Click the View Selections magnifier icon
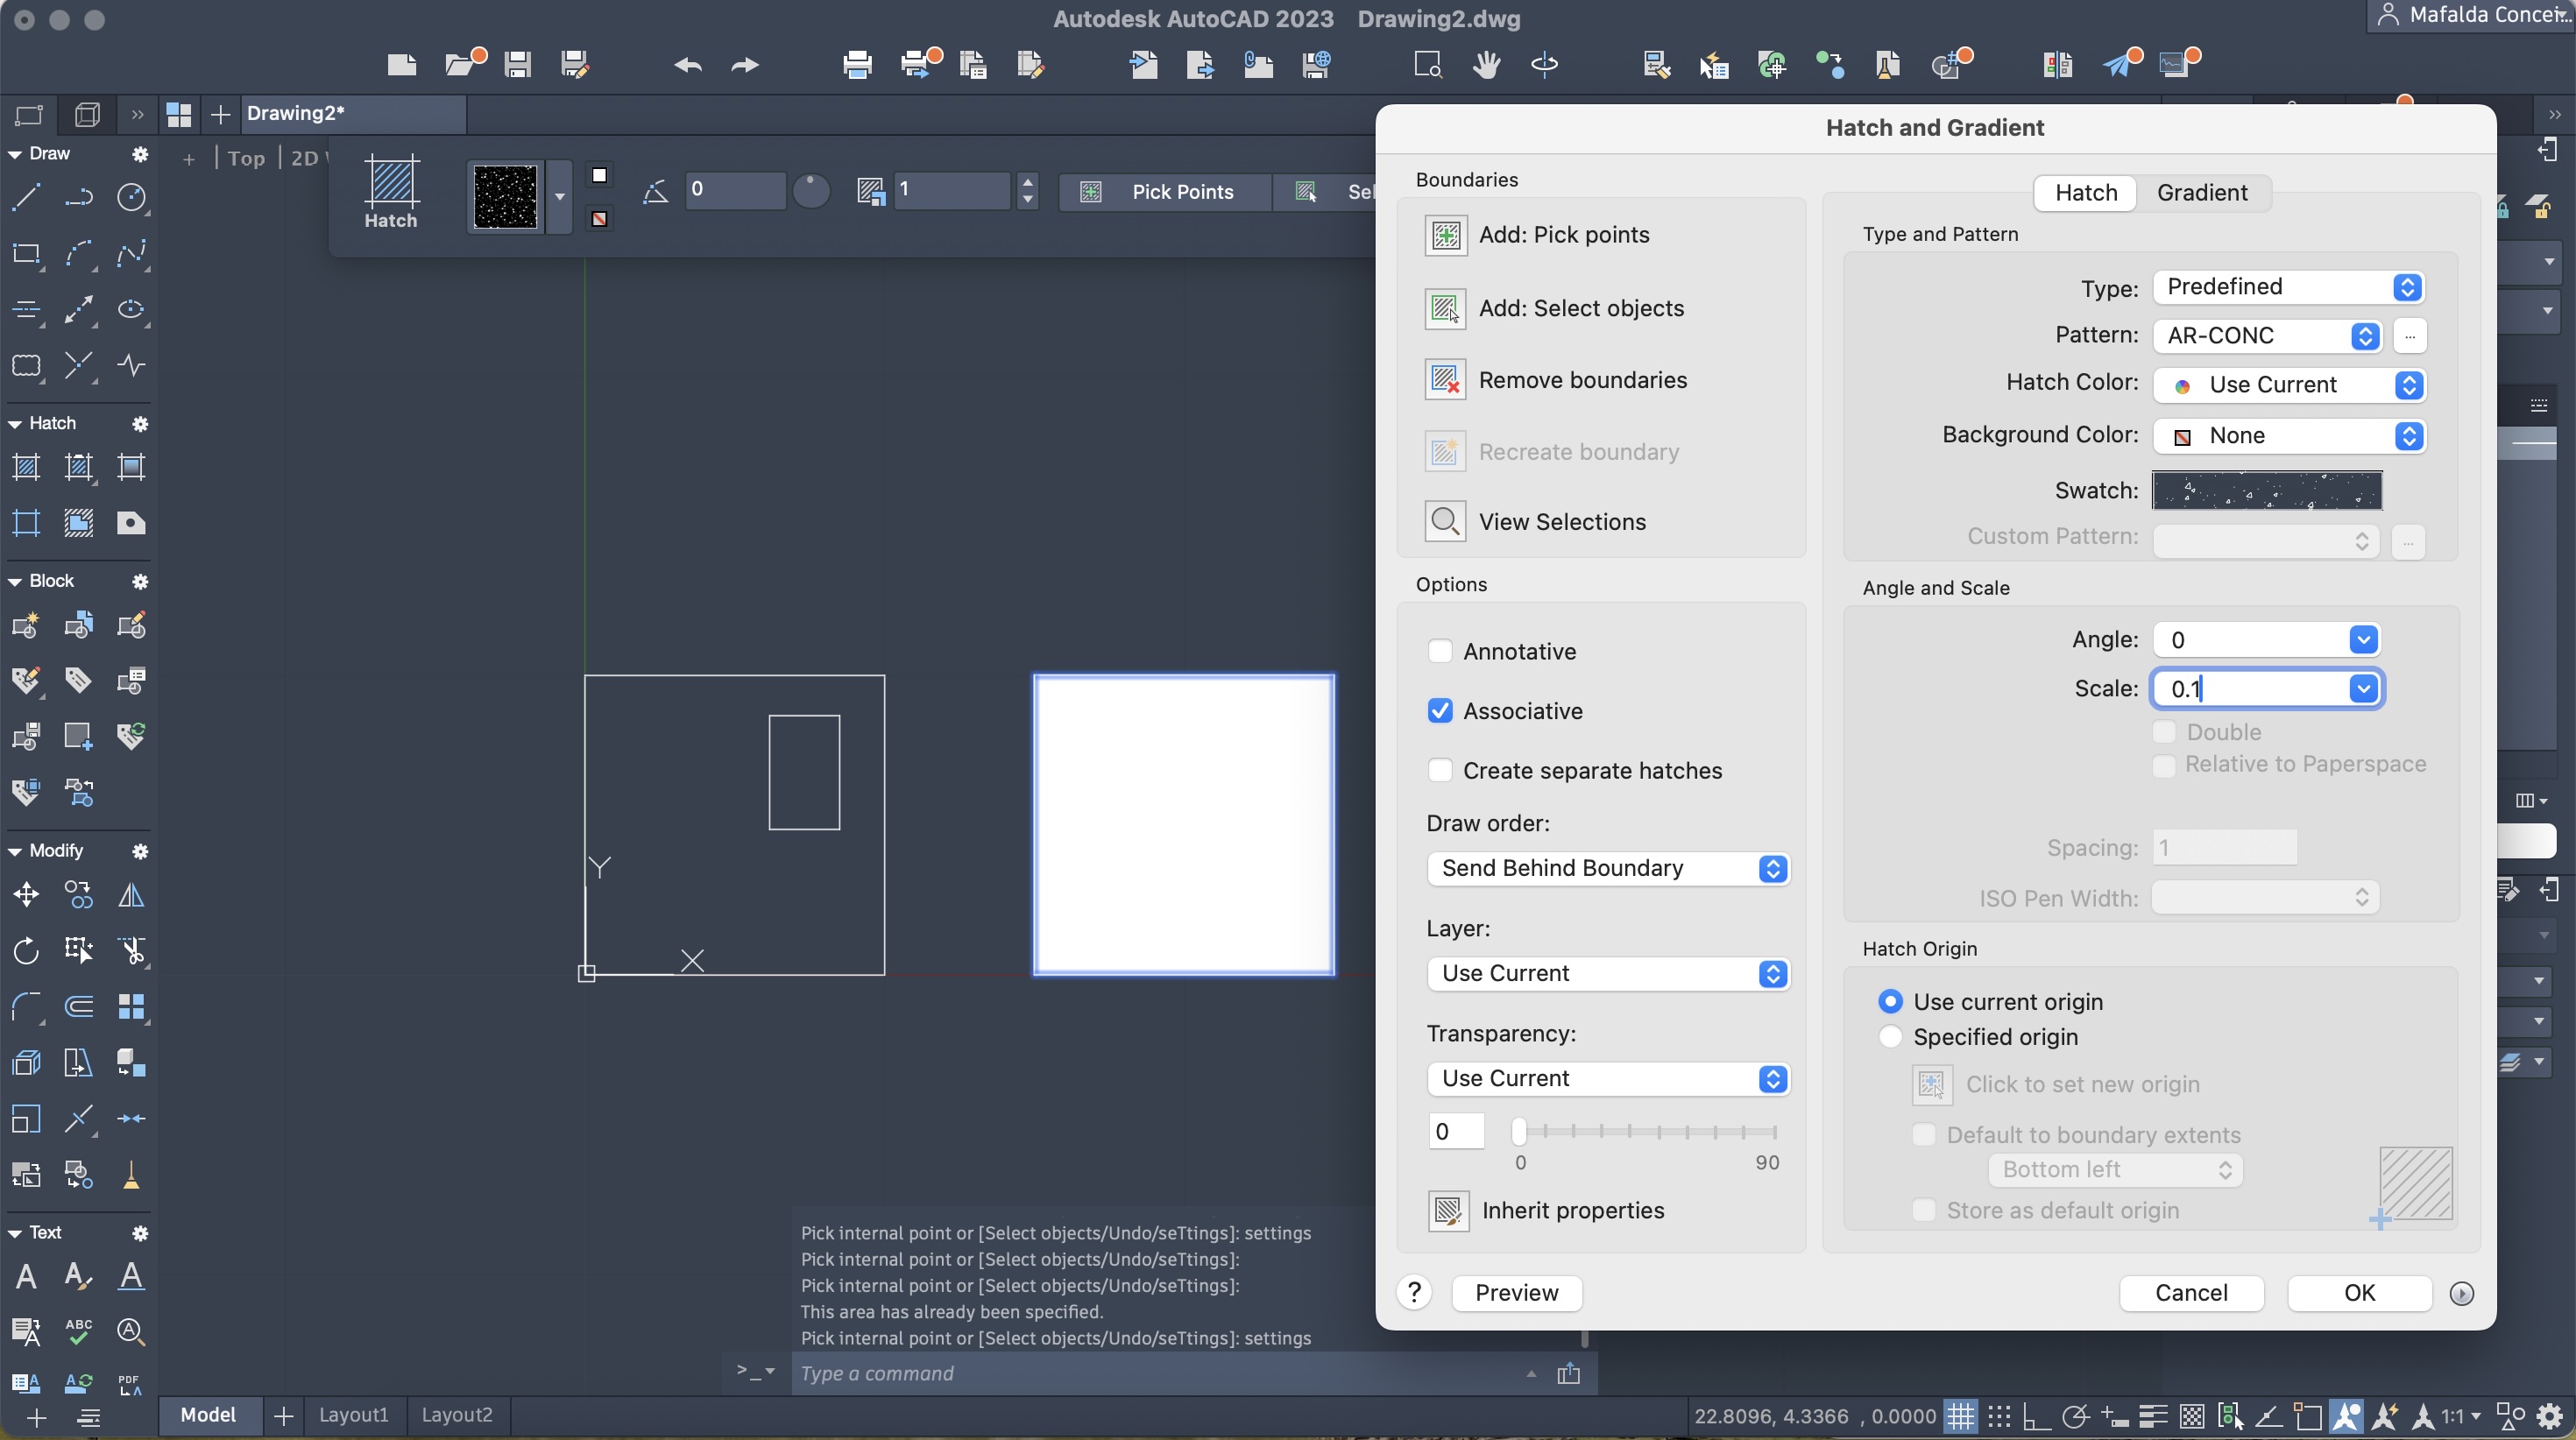This screenshot has width=2576, height=1440. 1445,522
